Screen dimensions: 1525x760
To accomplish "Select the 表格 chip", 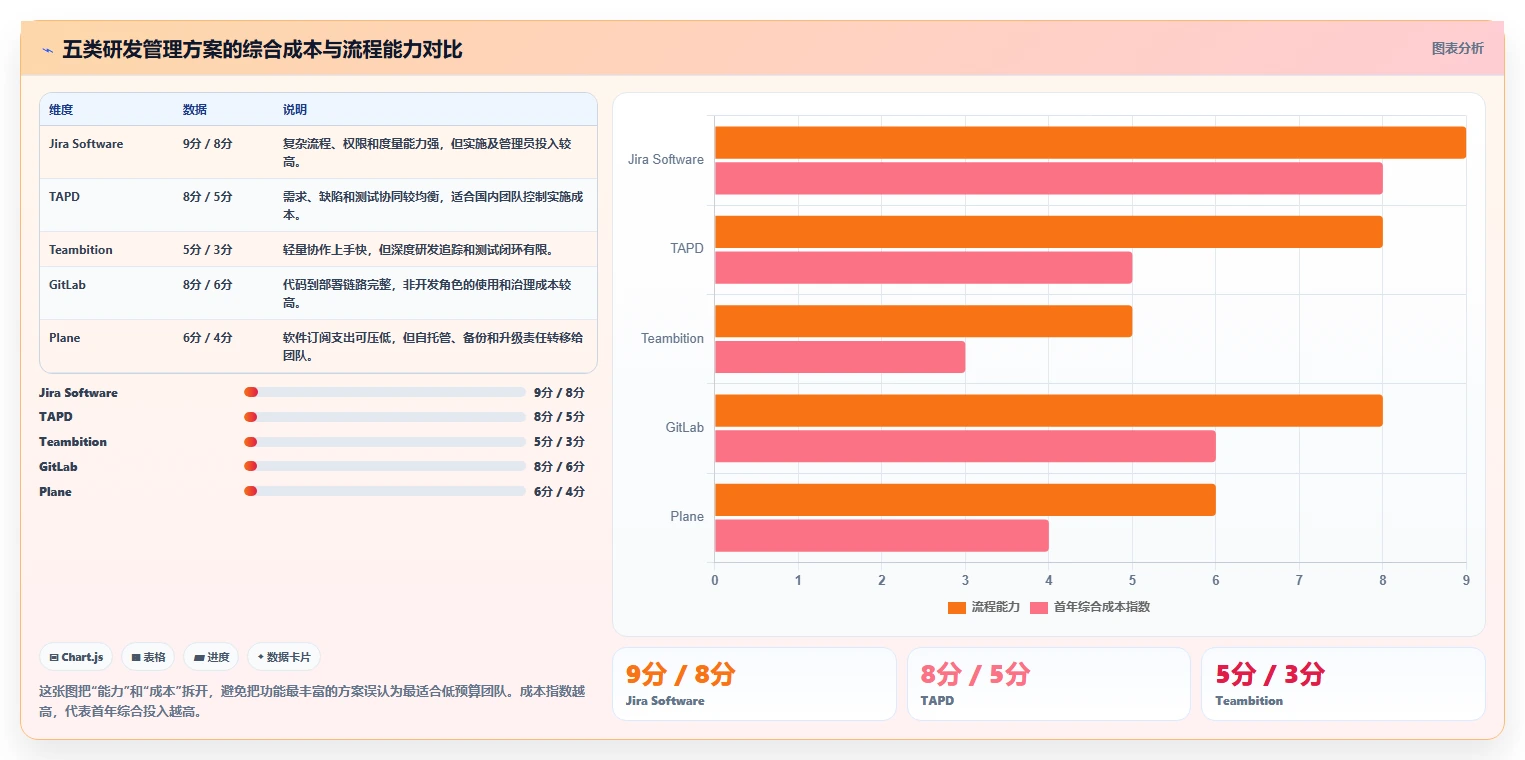I will pyautogui.click(x=148, y=657).
